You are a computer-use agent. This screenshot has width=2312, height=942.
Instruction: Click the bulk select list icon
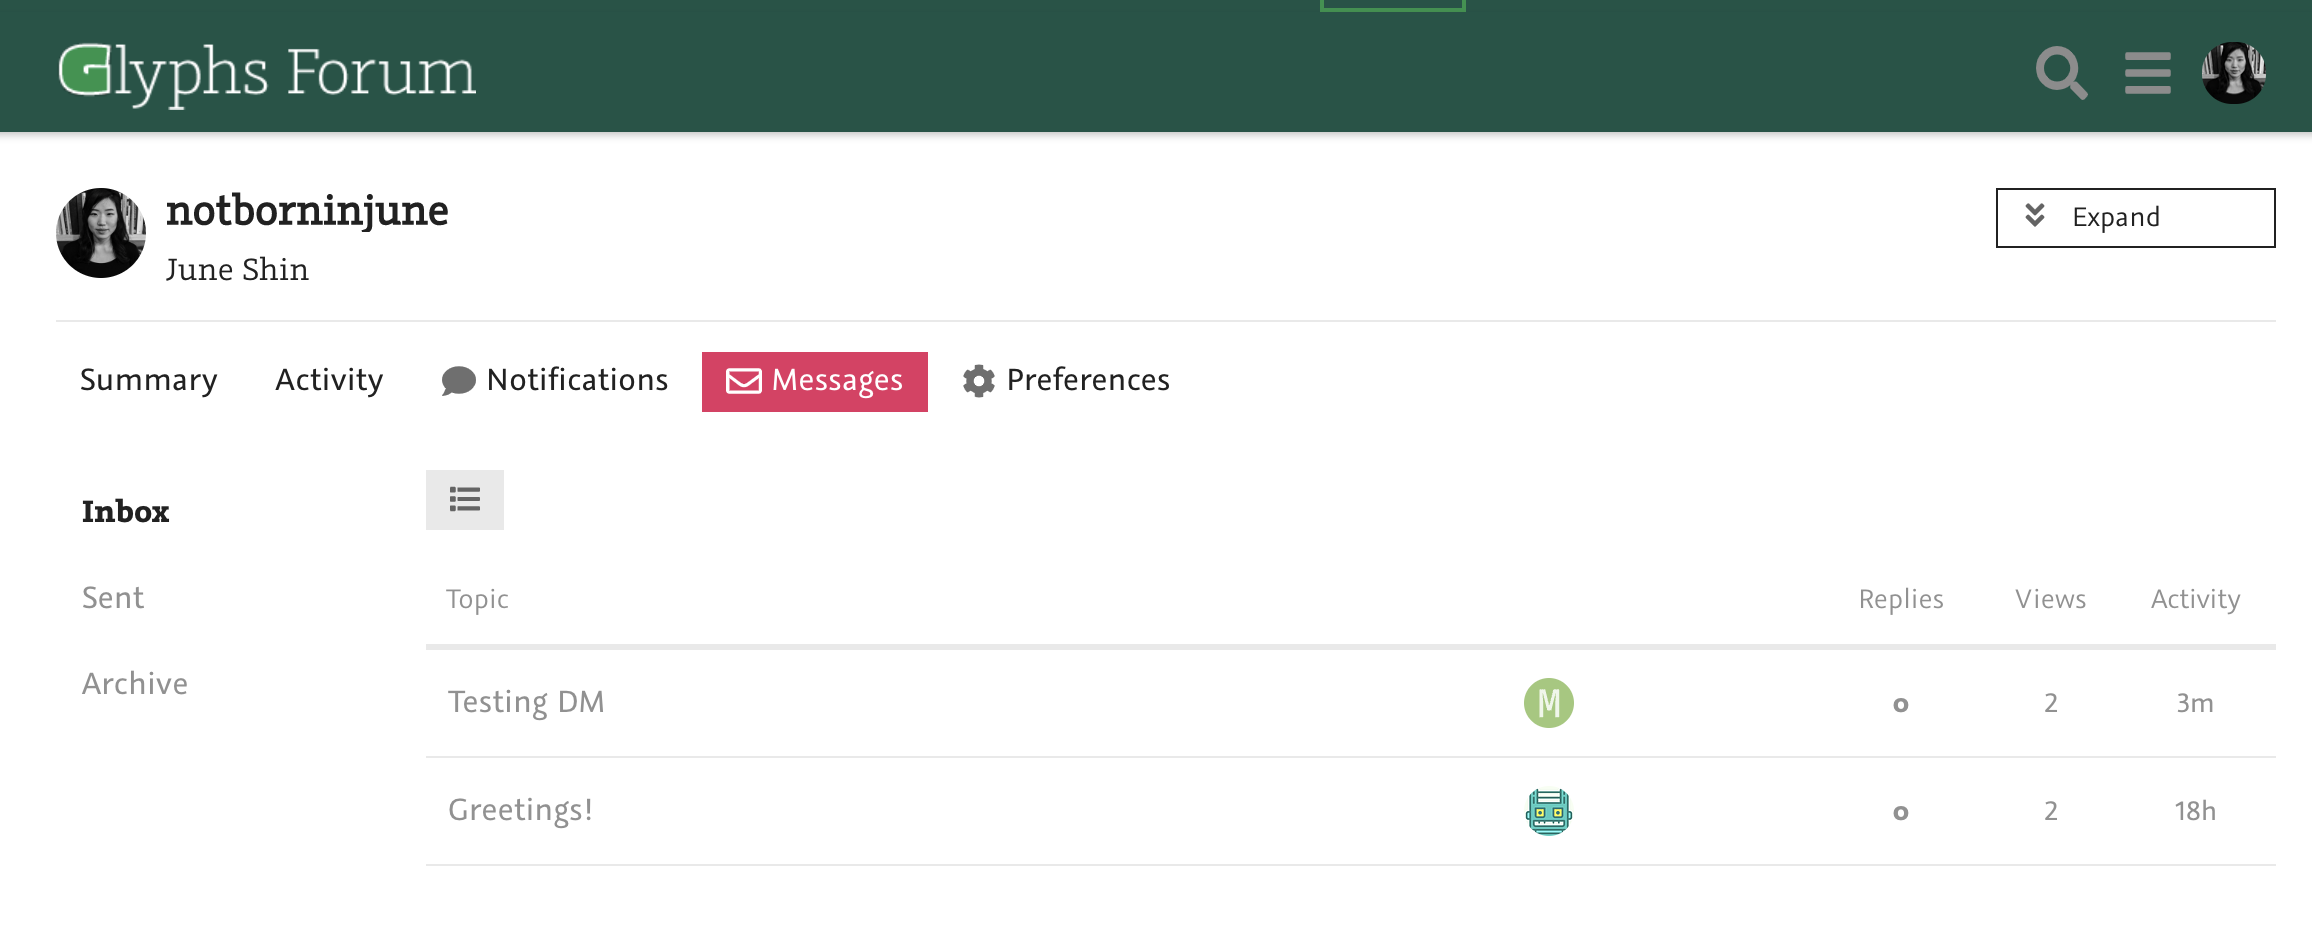465,500
